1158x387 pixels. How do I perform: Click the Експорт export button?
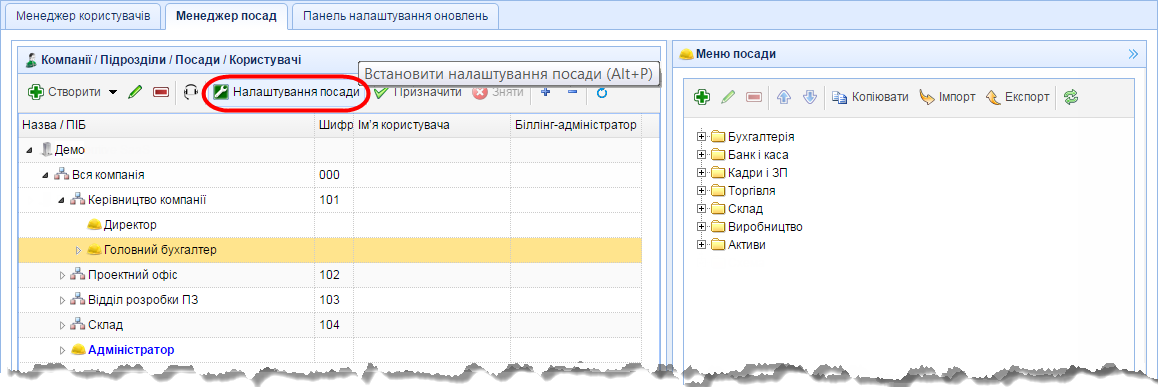[x=1018, y=97]
